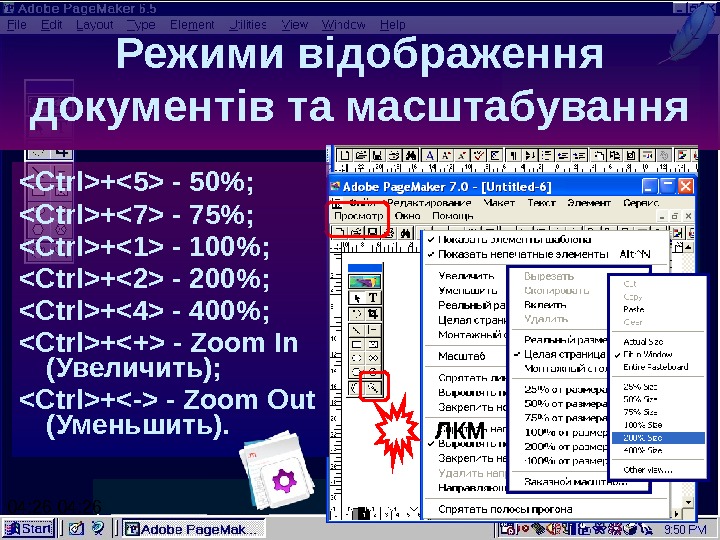Select 'Entire Pasteboard' menu entry
720x540 pixels.
pyautogui.click(x=658, y=367)
